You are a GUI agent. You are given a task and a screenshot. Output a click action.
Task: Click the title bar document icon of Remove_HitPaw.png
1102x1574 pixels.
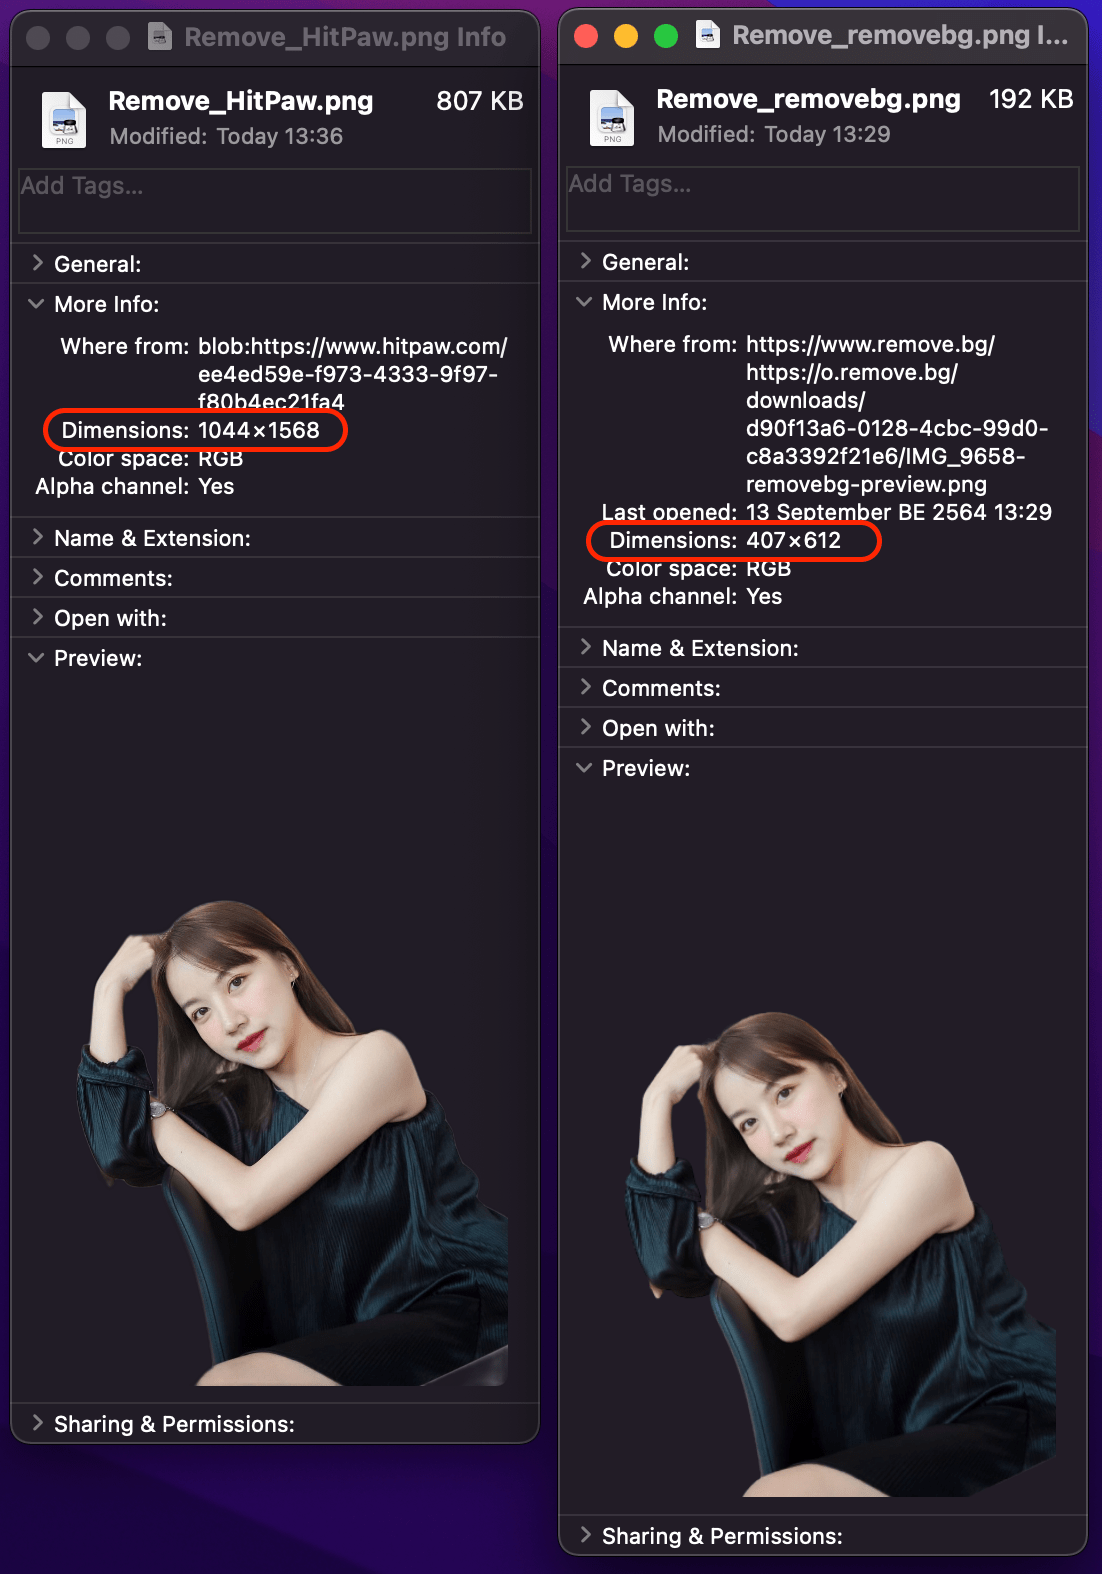160,37
